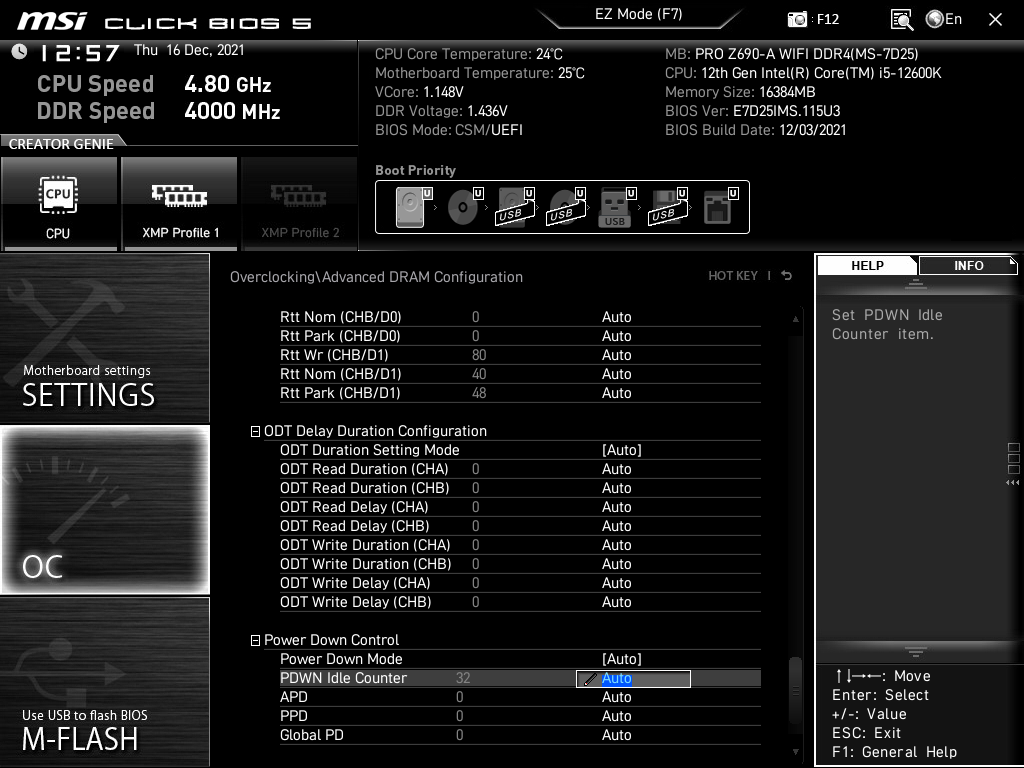Select the hard disk boot priority device
Image resolution: width=1024 pixels, height=768 pixels.
point(414,207)
